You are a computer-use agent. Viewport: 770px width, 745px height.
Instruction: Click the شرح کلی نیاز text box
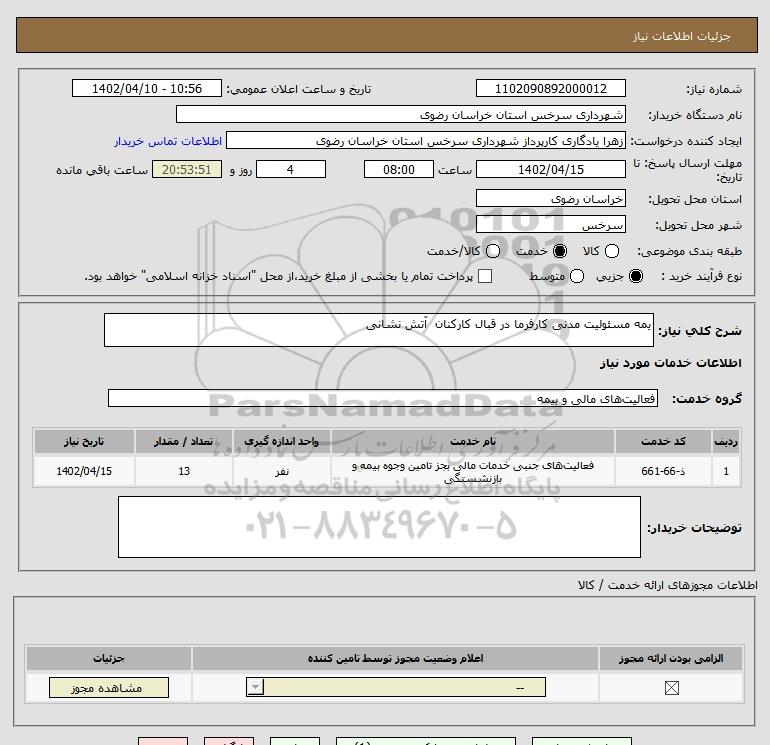(379, 330)
